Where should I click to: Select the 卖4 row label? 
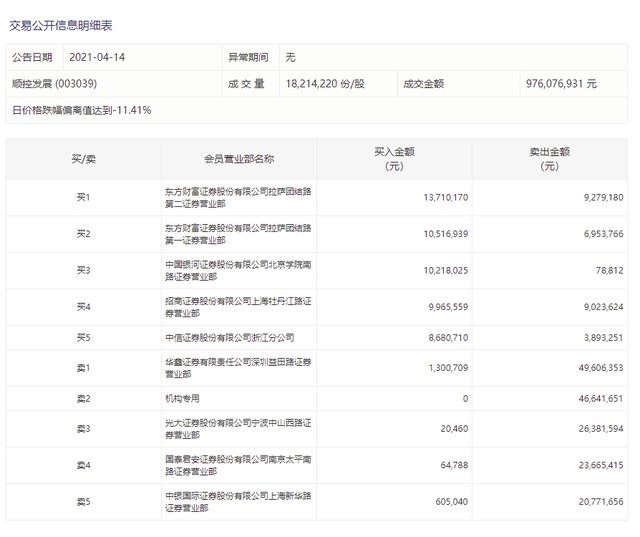pos(83,465)
